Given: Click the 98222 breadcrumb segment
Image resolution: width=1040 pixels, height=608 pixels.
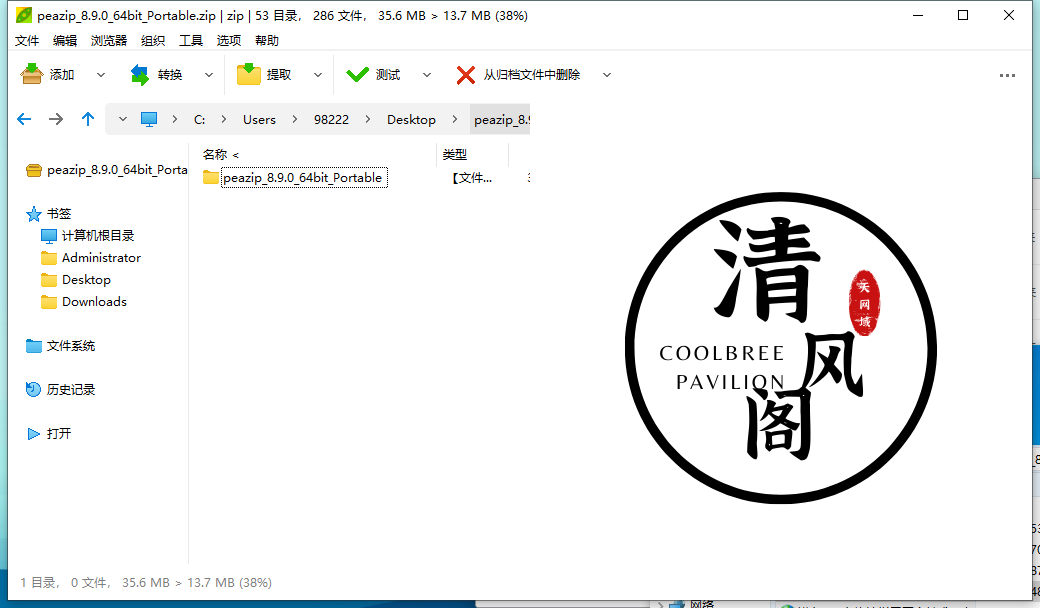Looking at the screenshot, I should [332, 119].
